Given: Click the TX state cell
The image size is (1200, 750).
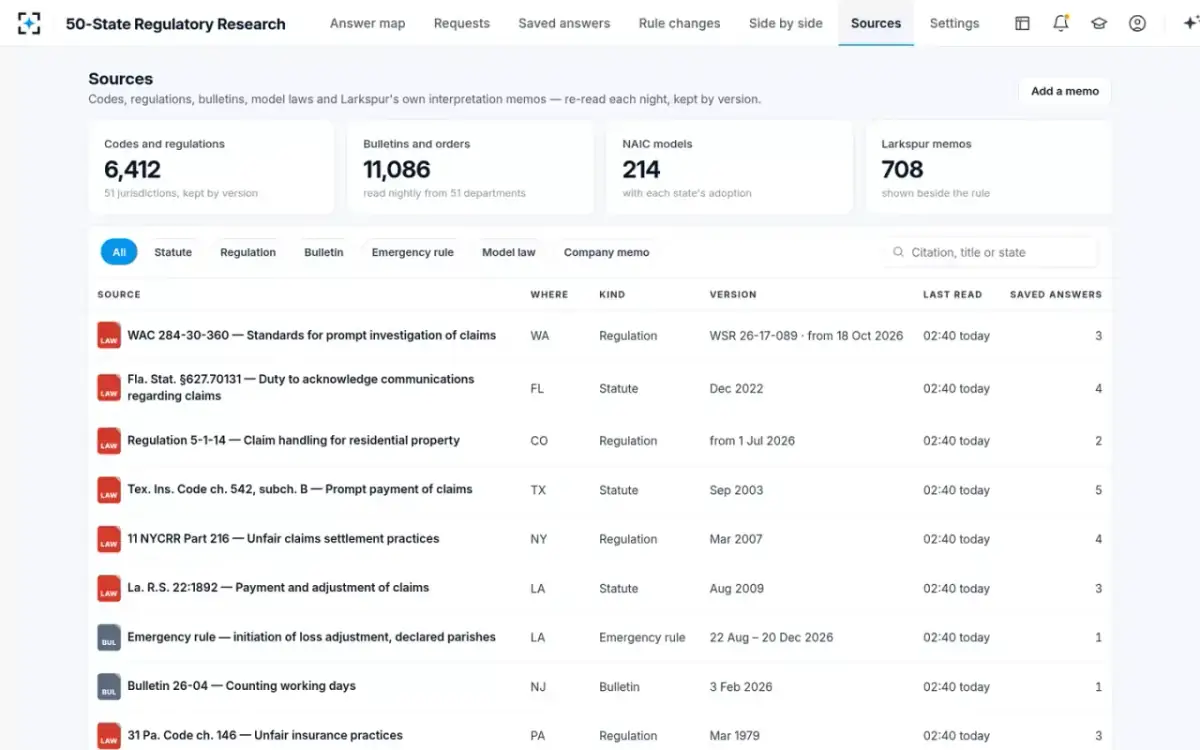Looking at the screenshot, I should pyautogui.click(x=539, y=490).
